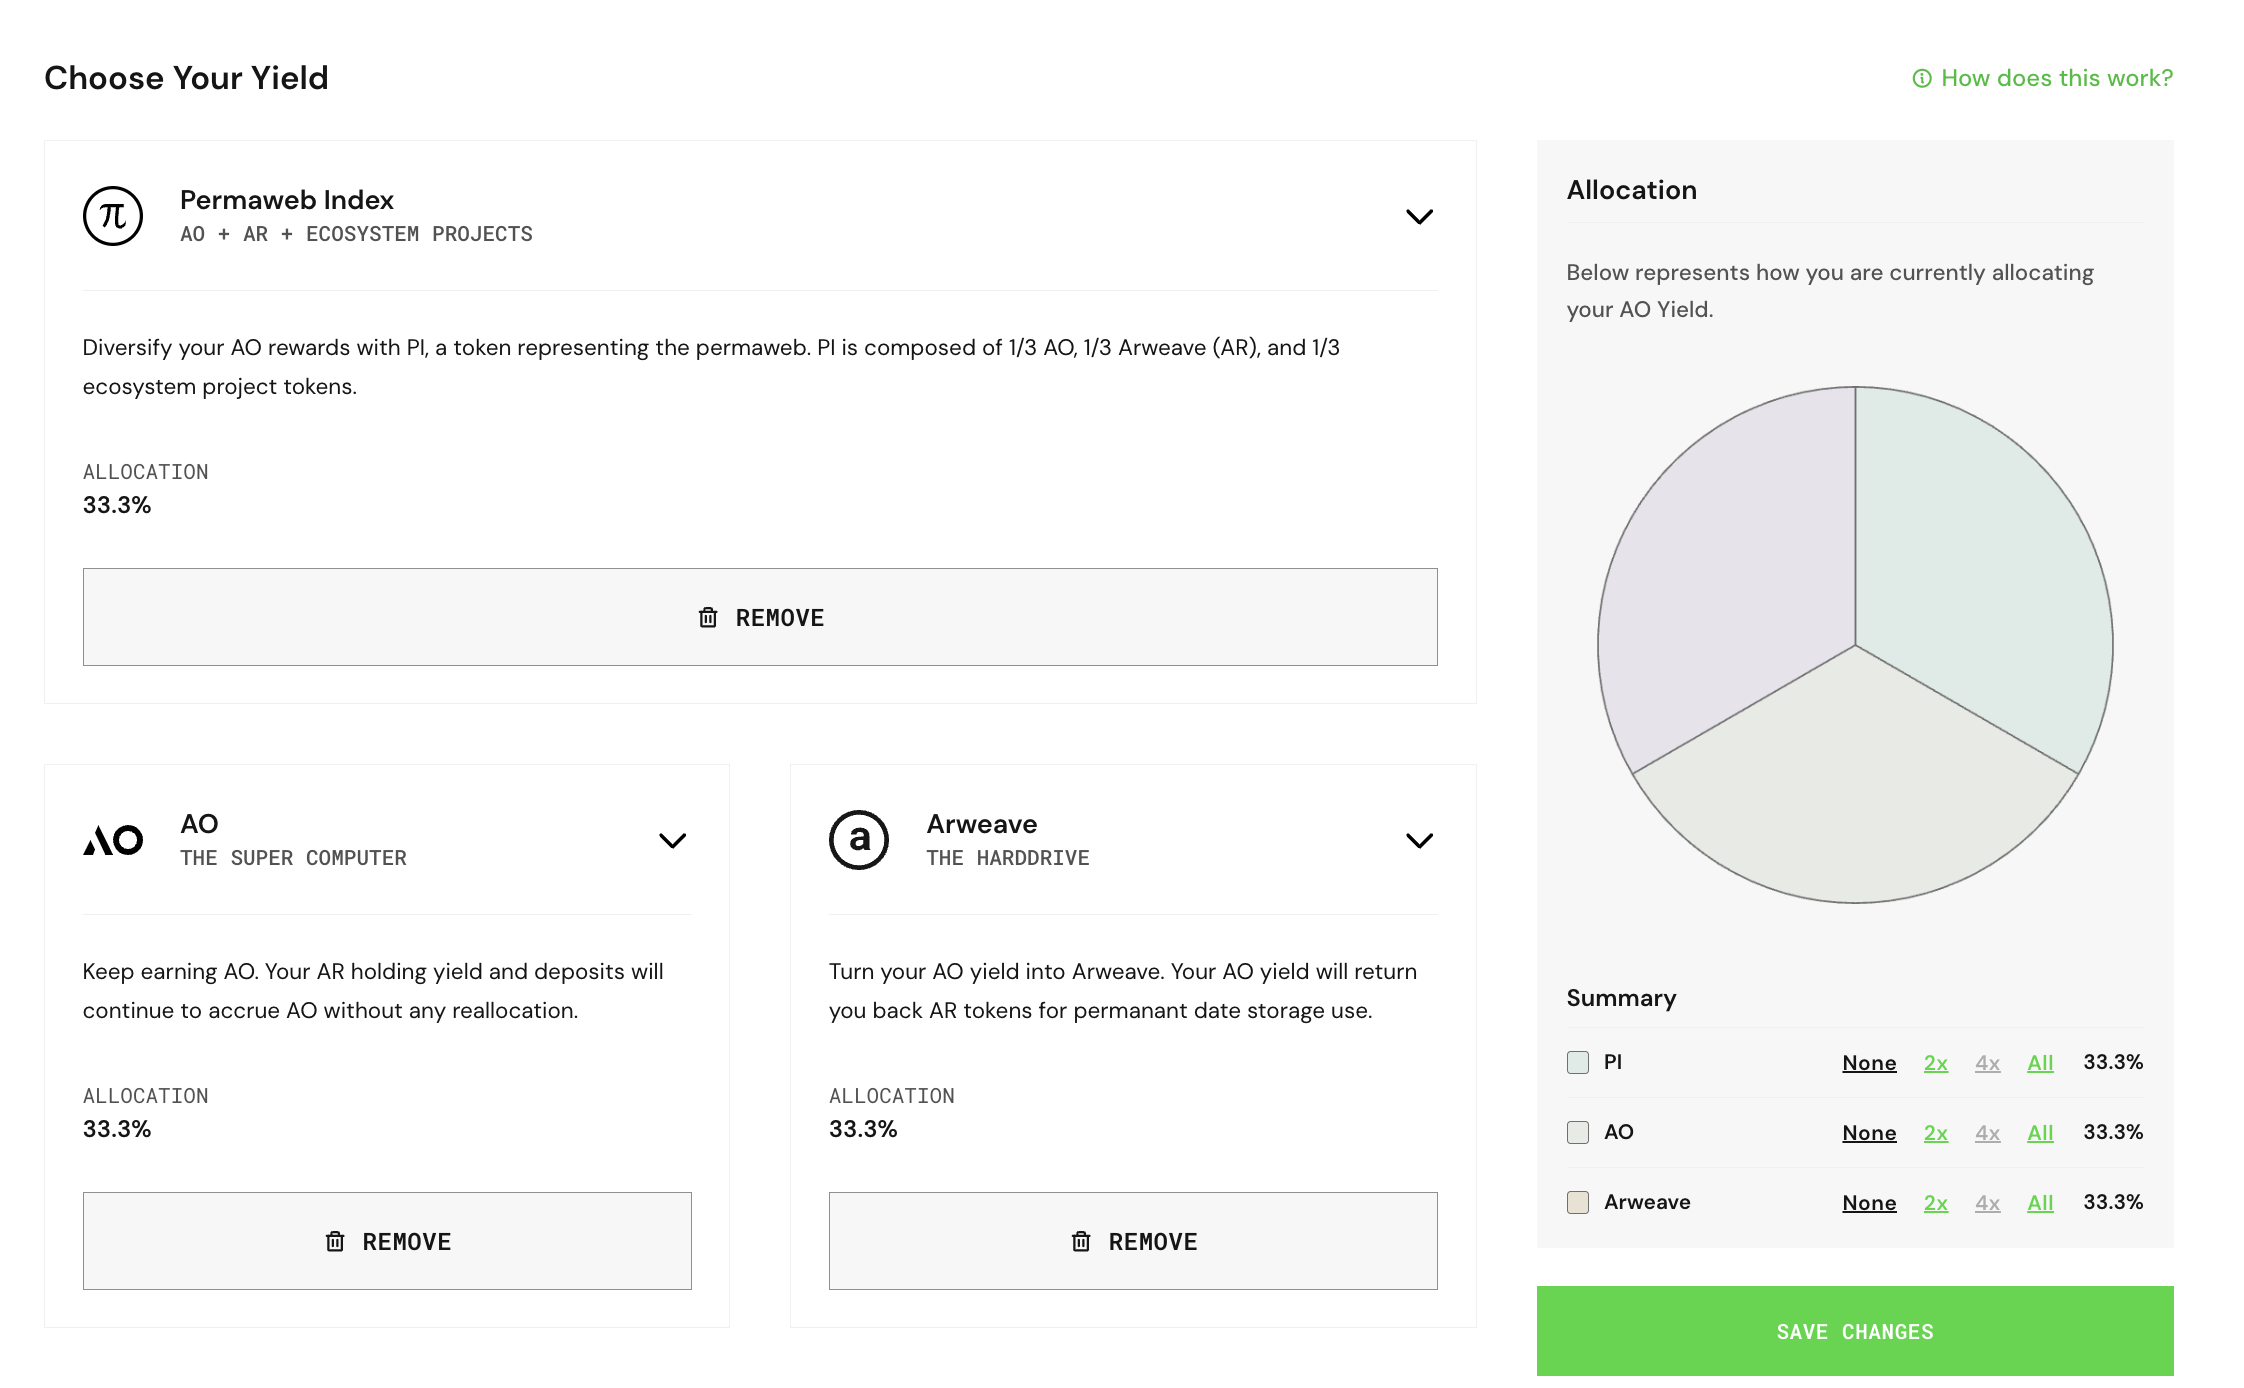The width and height of the screenshot is (2244, 1388).
Task: Set Arweave allocation to All
Action: tap(2040, 1203)
